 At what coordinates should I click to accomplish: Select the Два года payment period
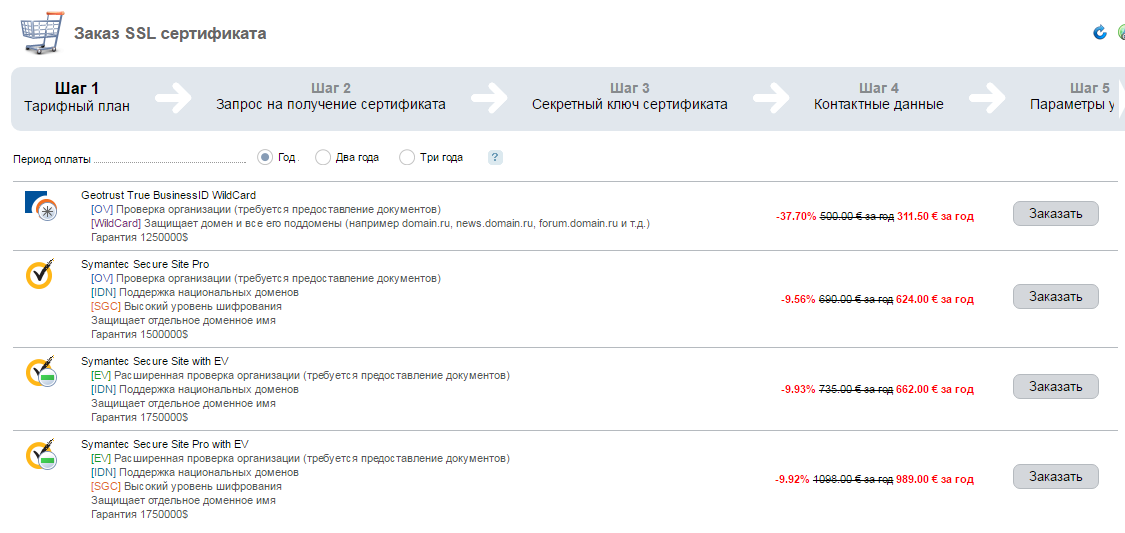tap(323, 157)
